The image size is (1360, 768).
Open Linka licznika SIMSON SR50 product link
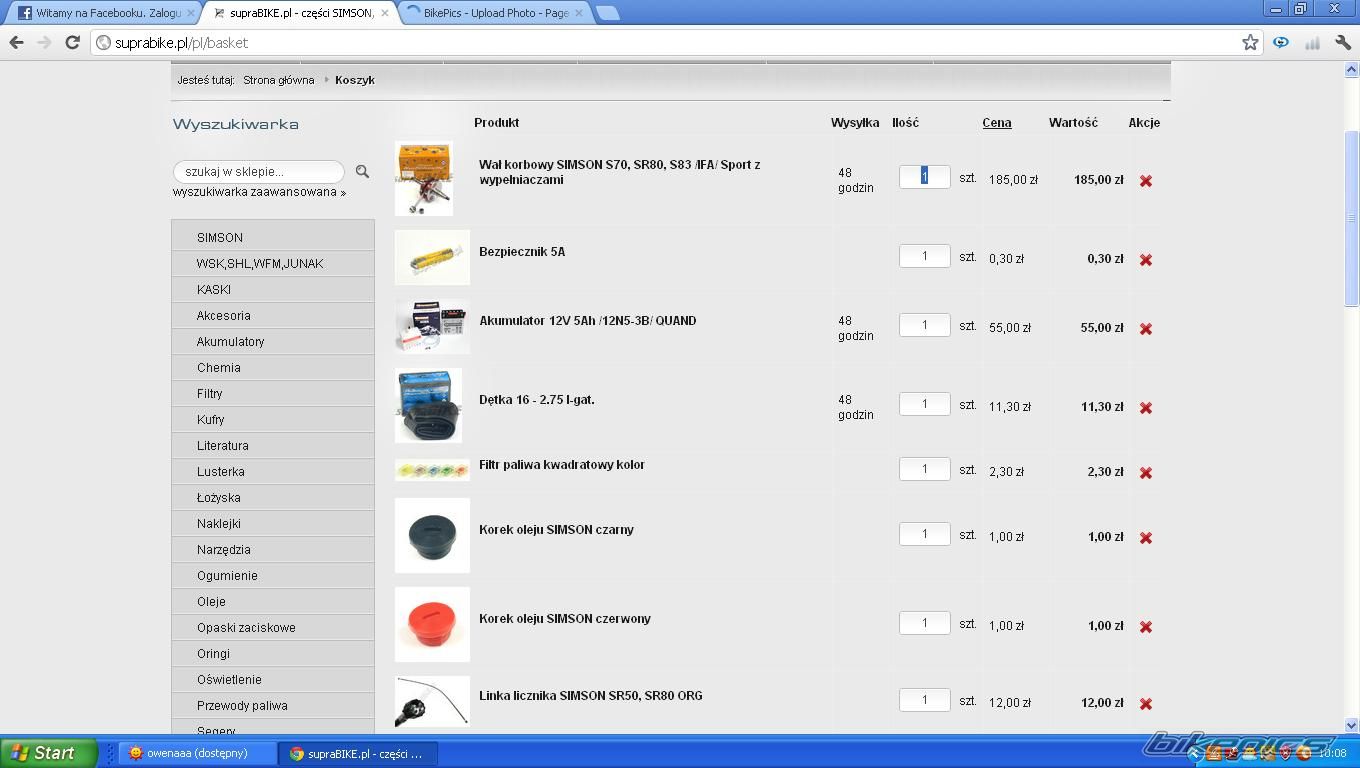pos(590,696)
